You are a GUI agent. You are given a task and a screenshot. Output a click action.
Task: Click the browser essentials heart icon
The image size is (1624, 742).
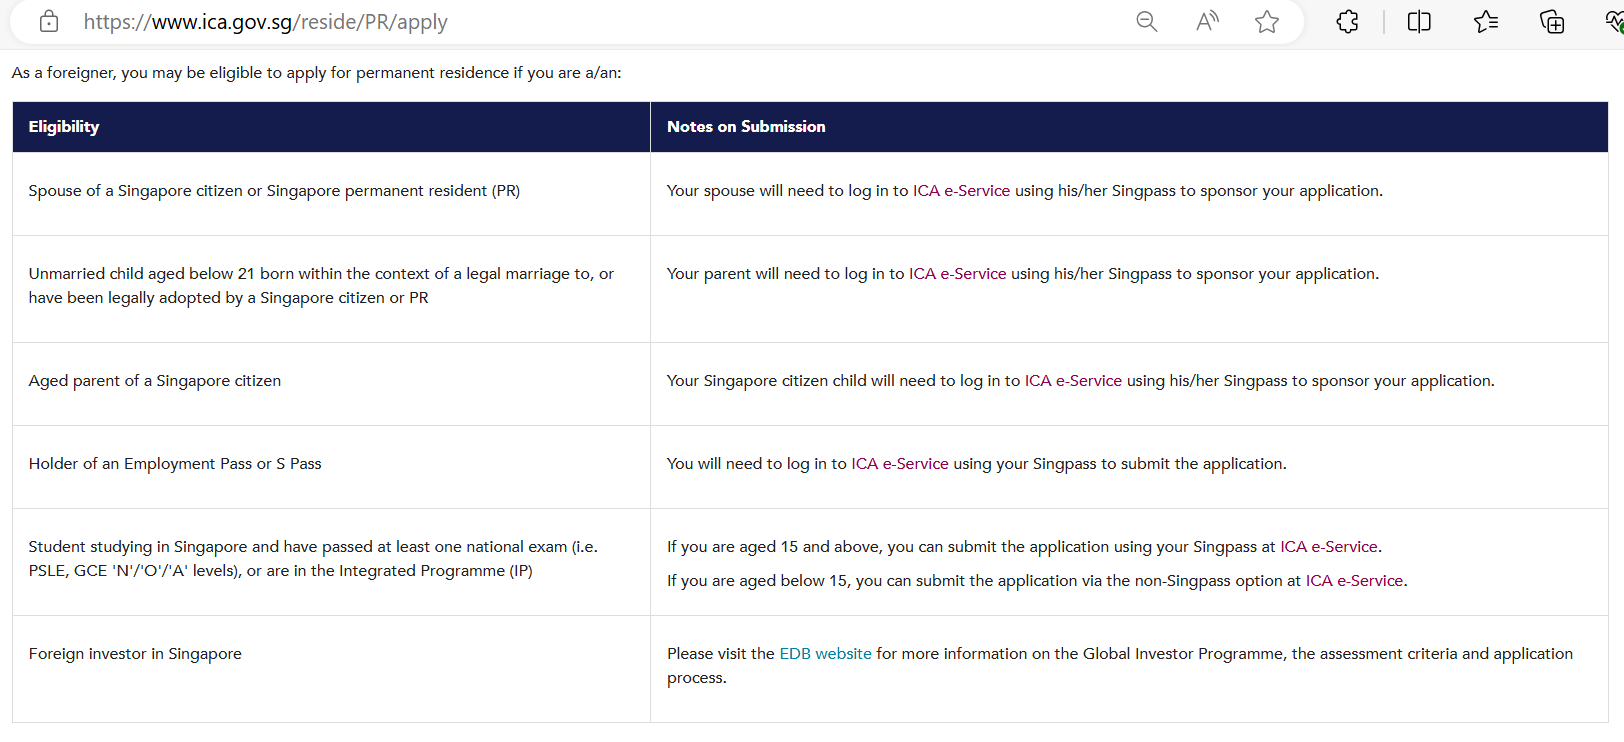click(x=1614, y=21)
